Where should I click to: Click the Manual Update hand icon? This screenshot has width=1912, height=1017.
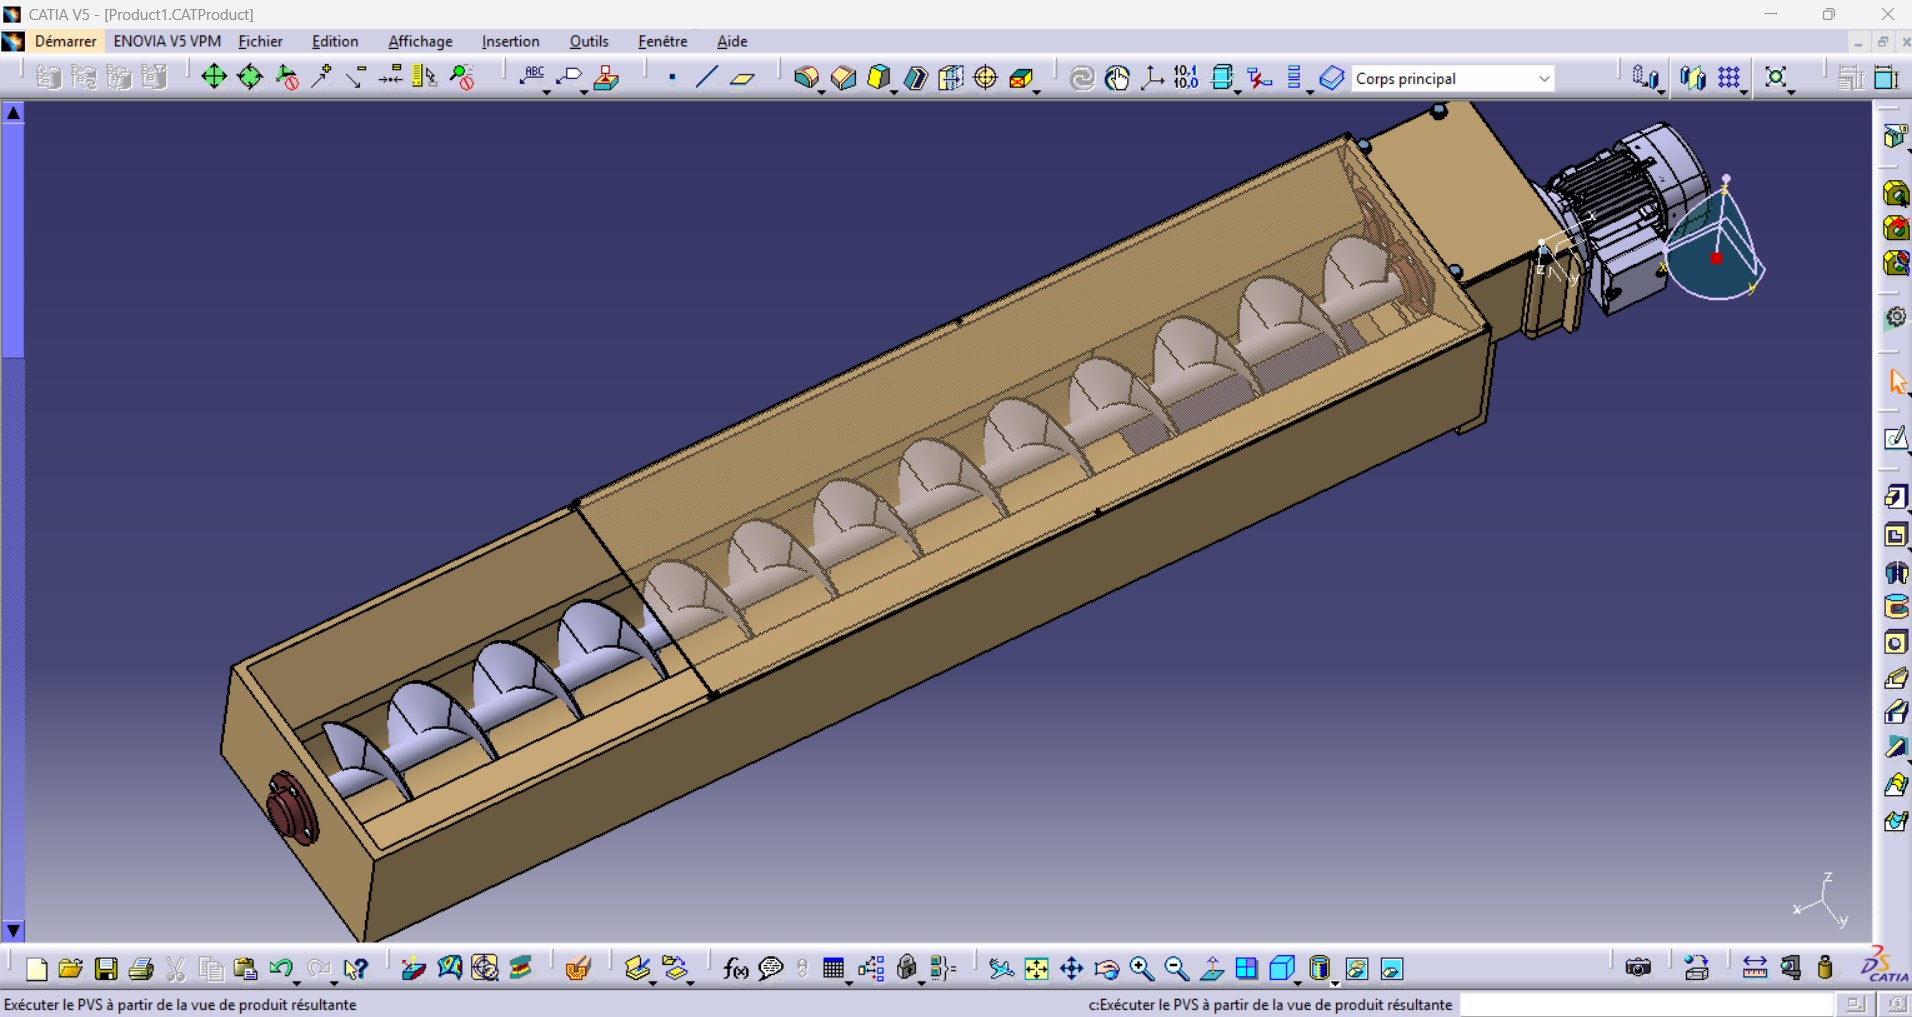(1117, 78)
